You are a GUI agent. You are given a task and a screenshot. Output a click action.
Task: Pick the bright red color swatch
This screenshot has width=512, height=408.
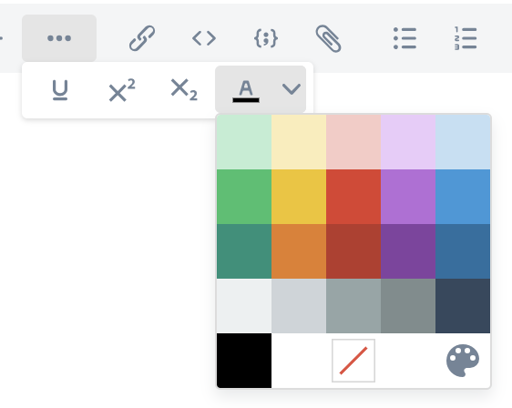(x=353, y=197)
